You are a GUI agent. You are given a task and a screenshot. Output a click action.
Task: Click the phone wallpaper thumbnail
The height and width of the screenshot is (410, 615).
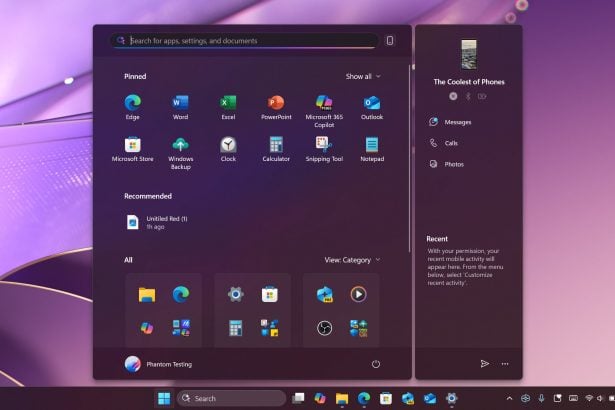click(x=469, y=54)
